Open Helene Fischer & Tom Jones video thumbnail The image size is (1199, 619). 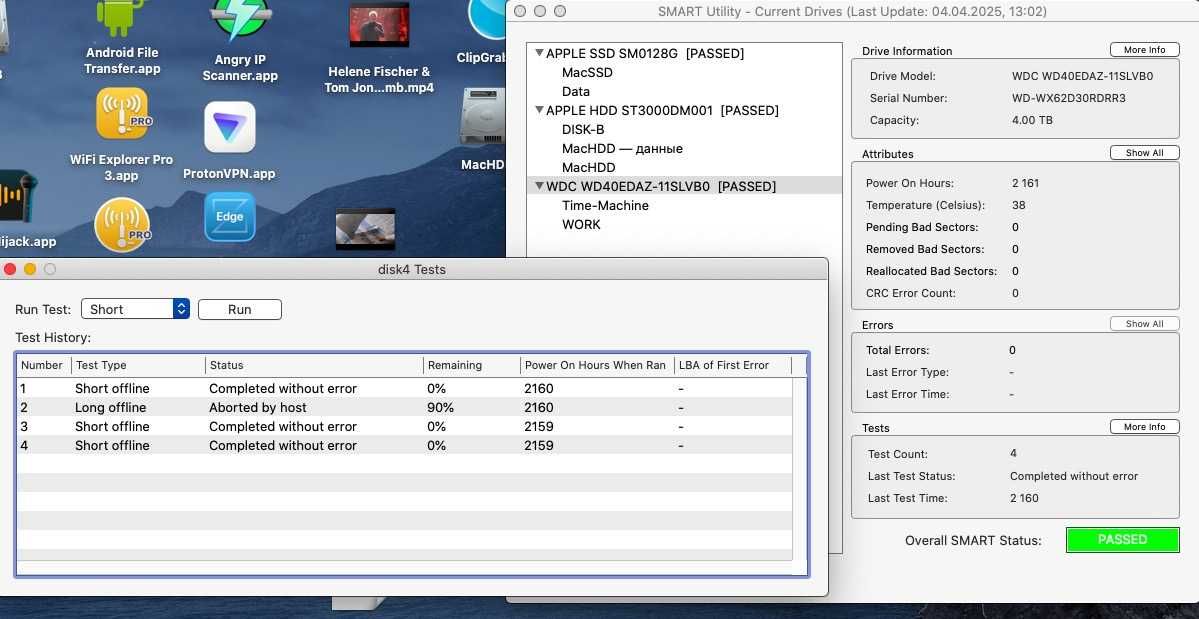point(379,26)
